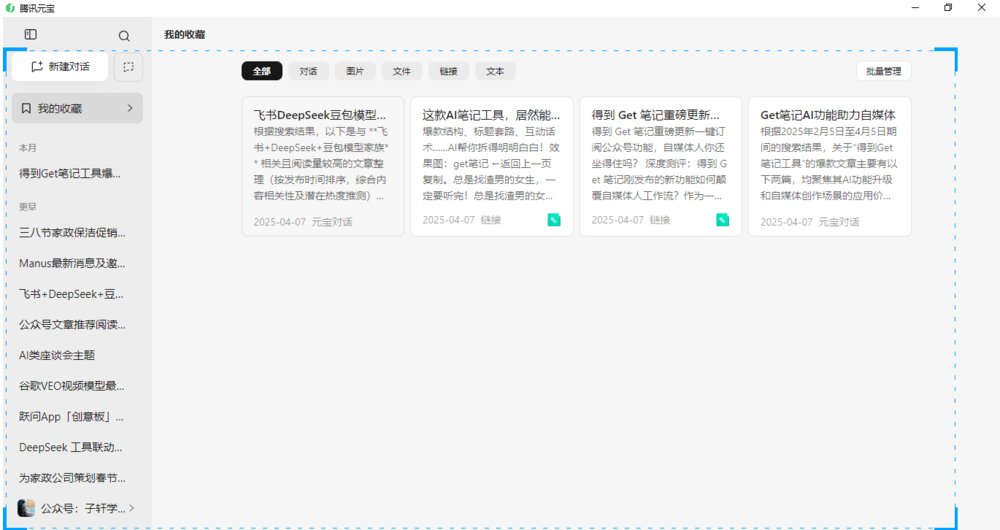Click green link icon on 得到 Get 笔记重磅更新 card
The image size is (1000, 530).
[x=723, y=219]
